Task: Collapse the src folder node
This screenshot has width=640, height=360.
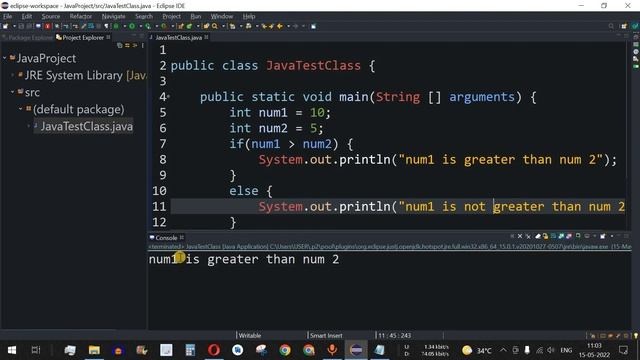Action: [13, 92]
